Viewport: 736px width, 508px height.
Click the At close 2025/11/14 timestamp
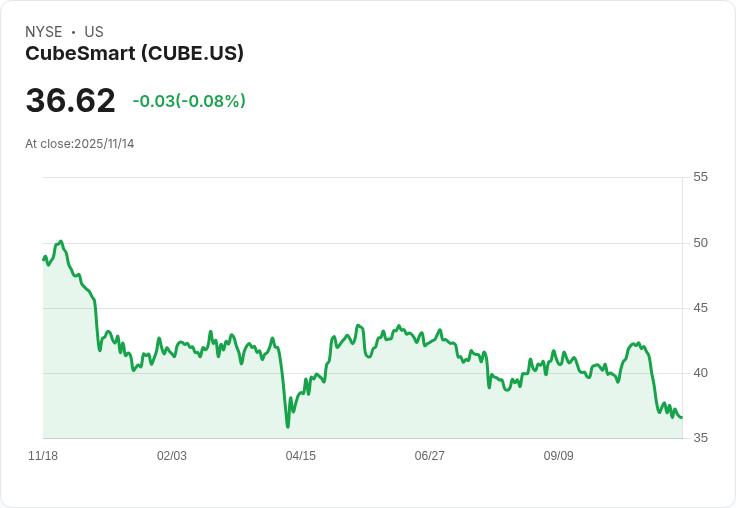click(x=80, y=144)
